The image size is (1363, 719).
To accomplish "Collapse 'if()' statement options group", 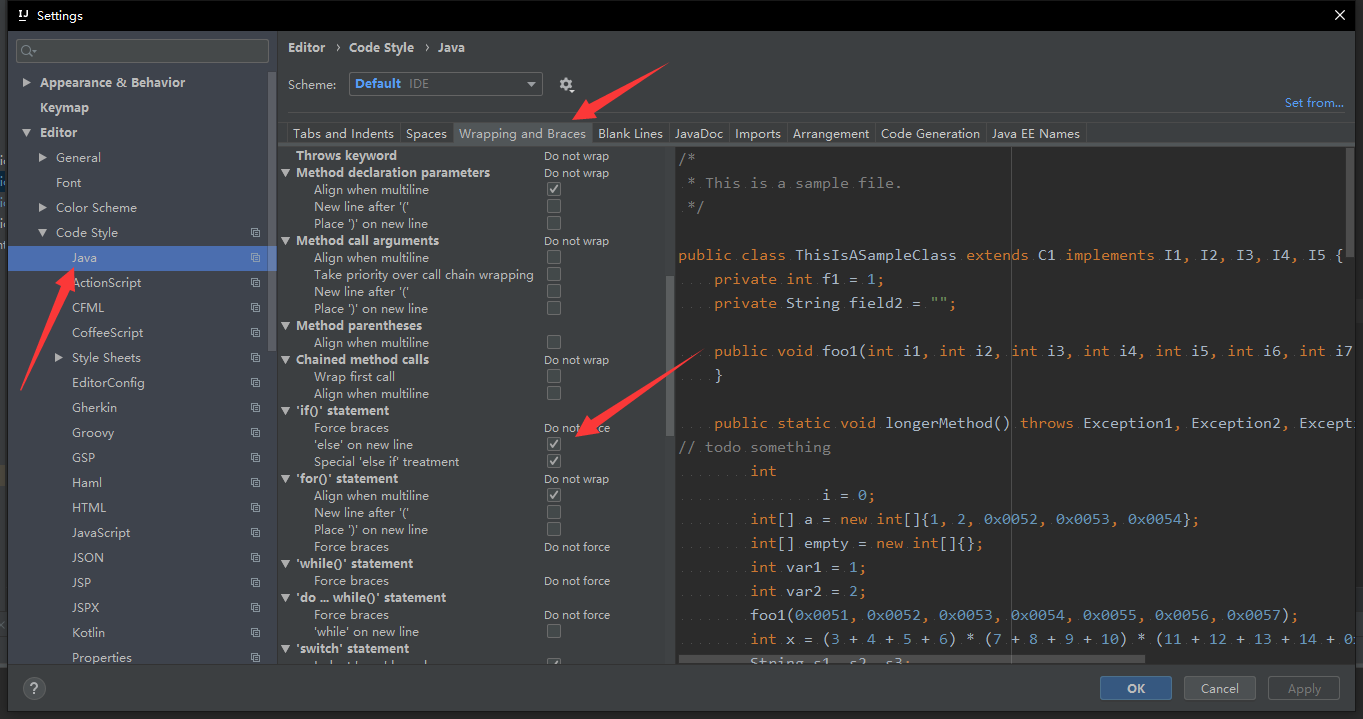I will click(287, 410).
